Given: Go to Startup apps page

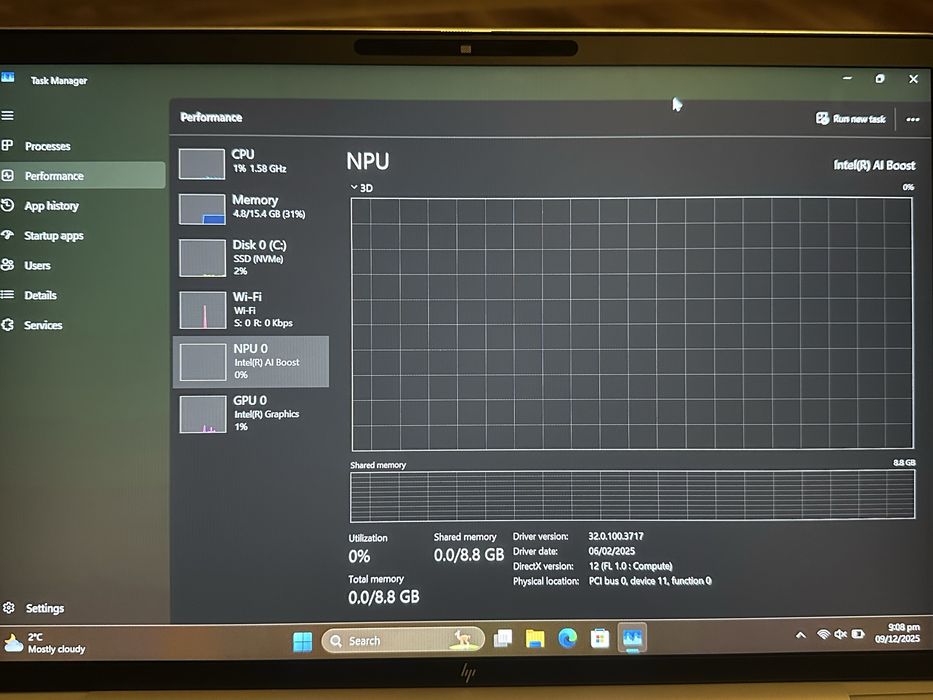Looking at the screenshot, I should coord(54,236).
